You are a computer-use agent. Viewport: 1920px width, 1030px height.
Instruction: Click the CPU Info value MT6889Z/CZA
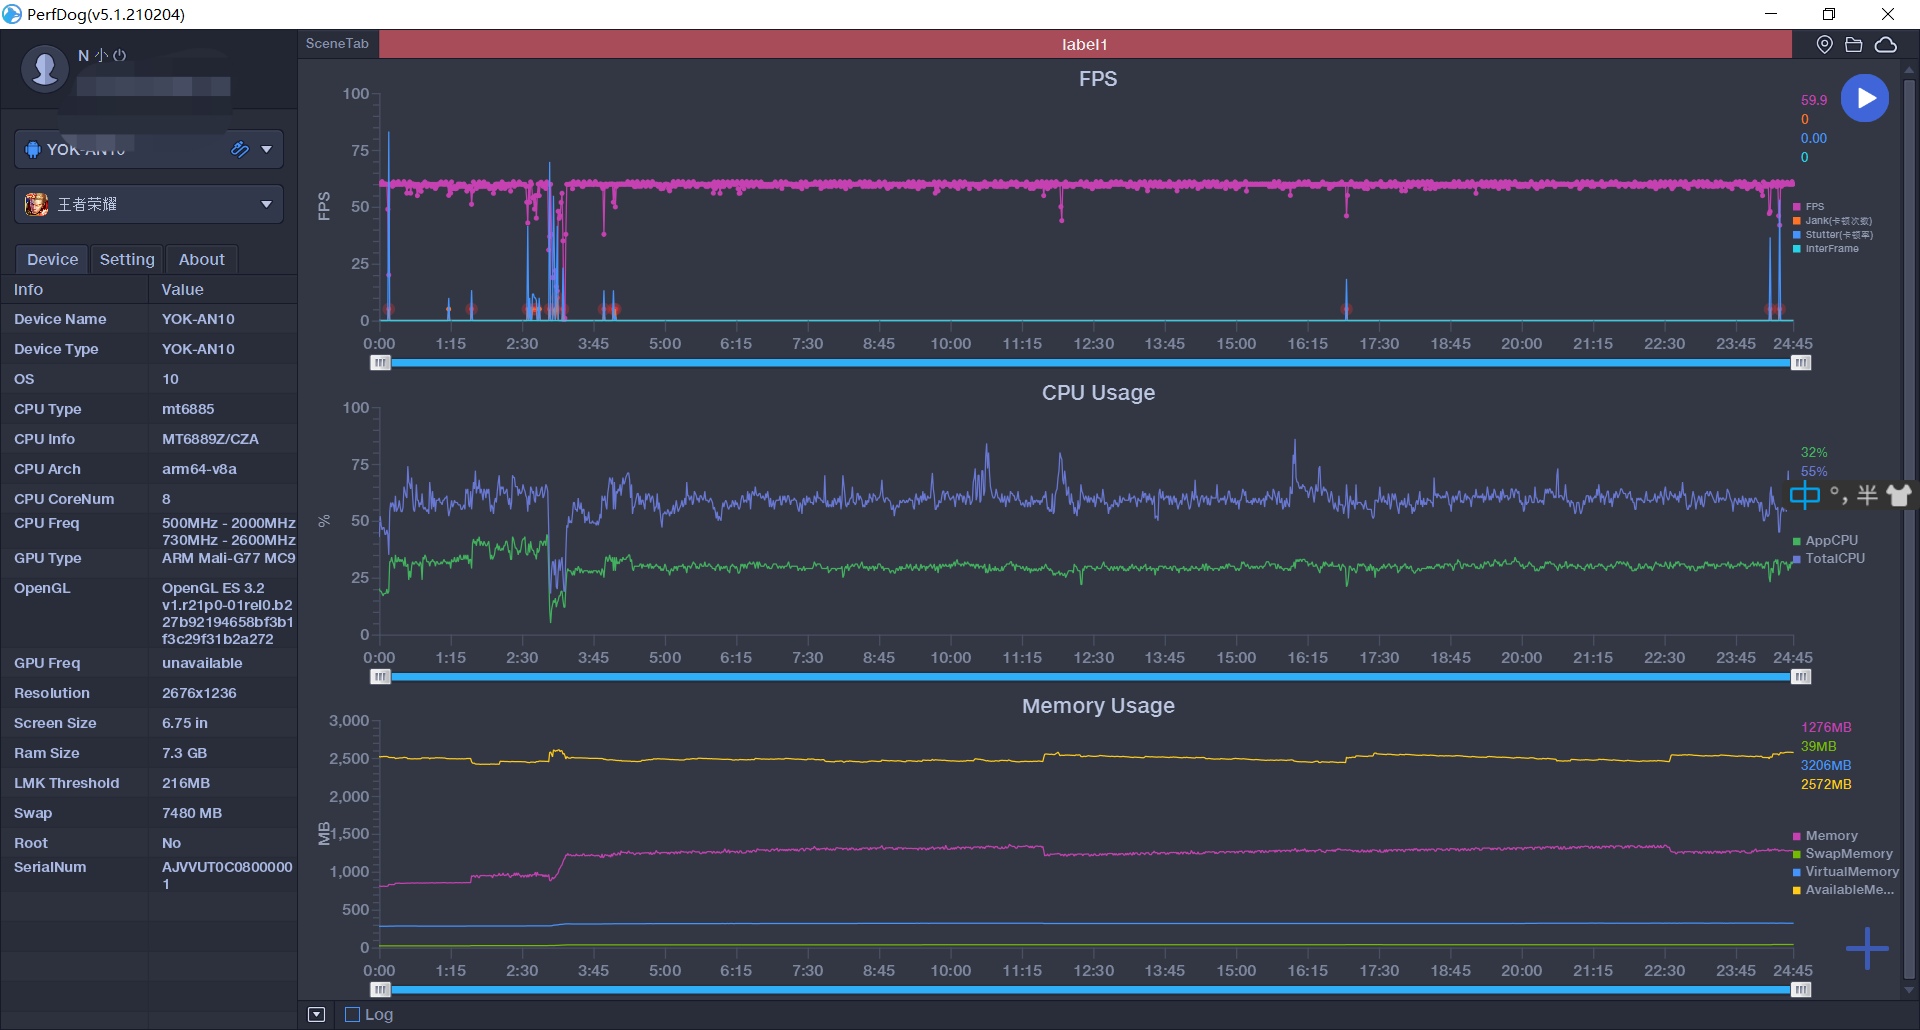[x=210, y=439]
